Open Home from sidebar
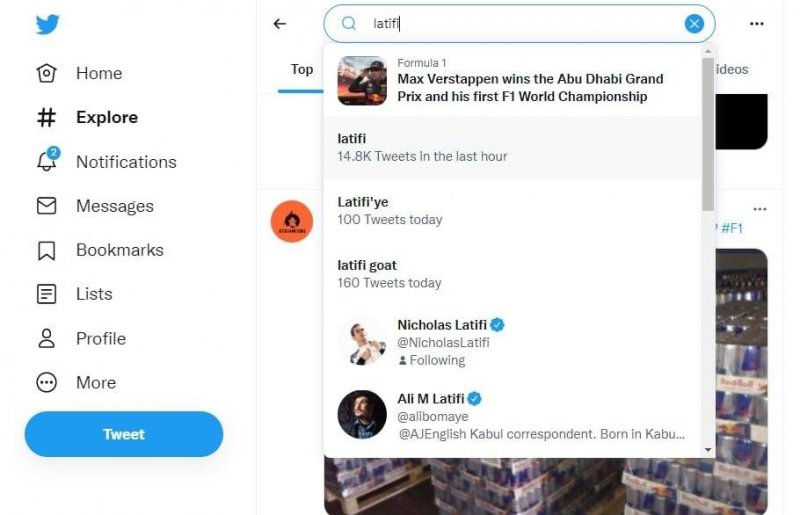The height and width of the screenshot is (515, 800). [x=98, y=73]
